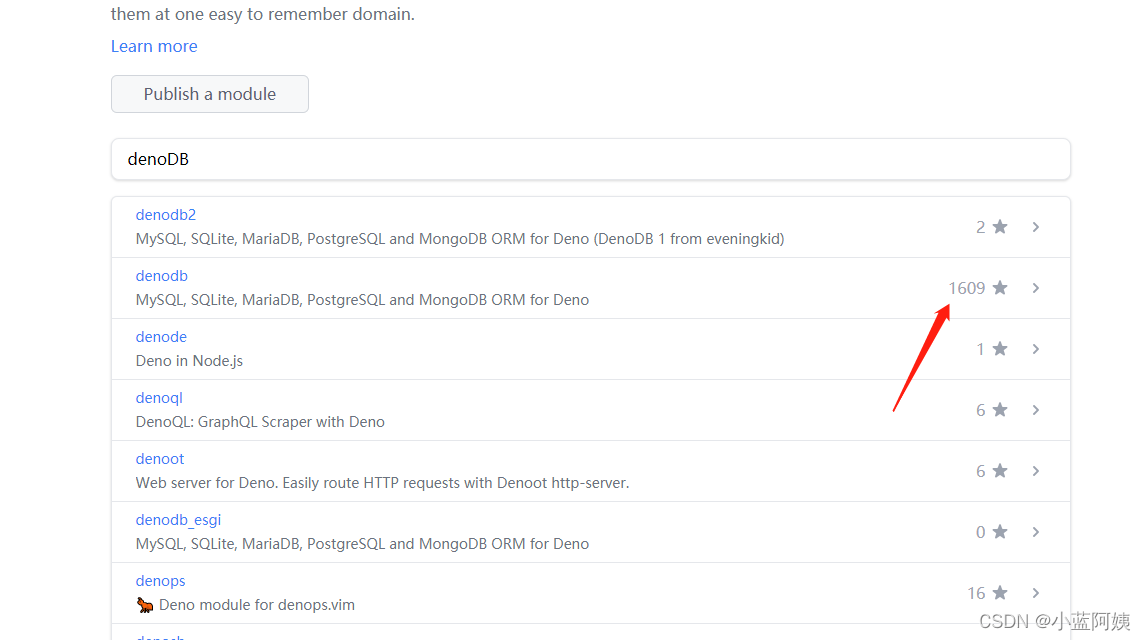The width and height of the screenshot is (1146, 640).
Task: Click the 2 star count for denodb2
Action: pos(981,227)
